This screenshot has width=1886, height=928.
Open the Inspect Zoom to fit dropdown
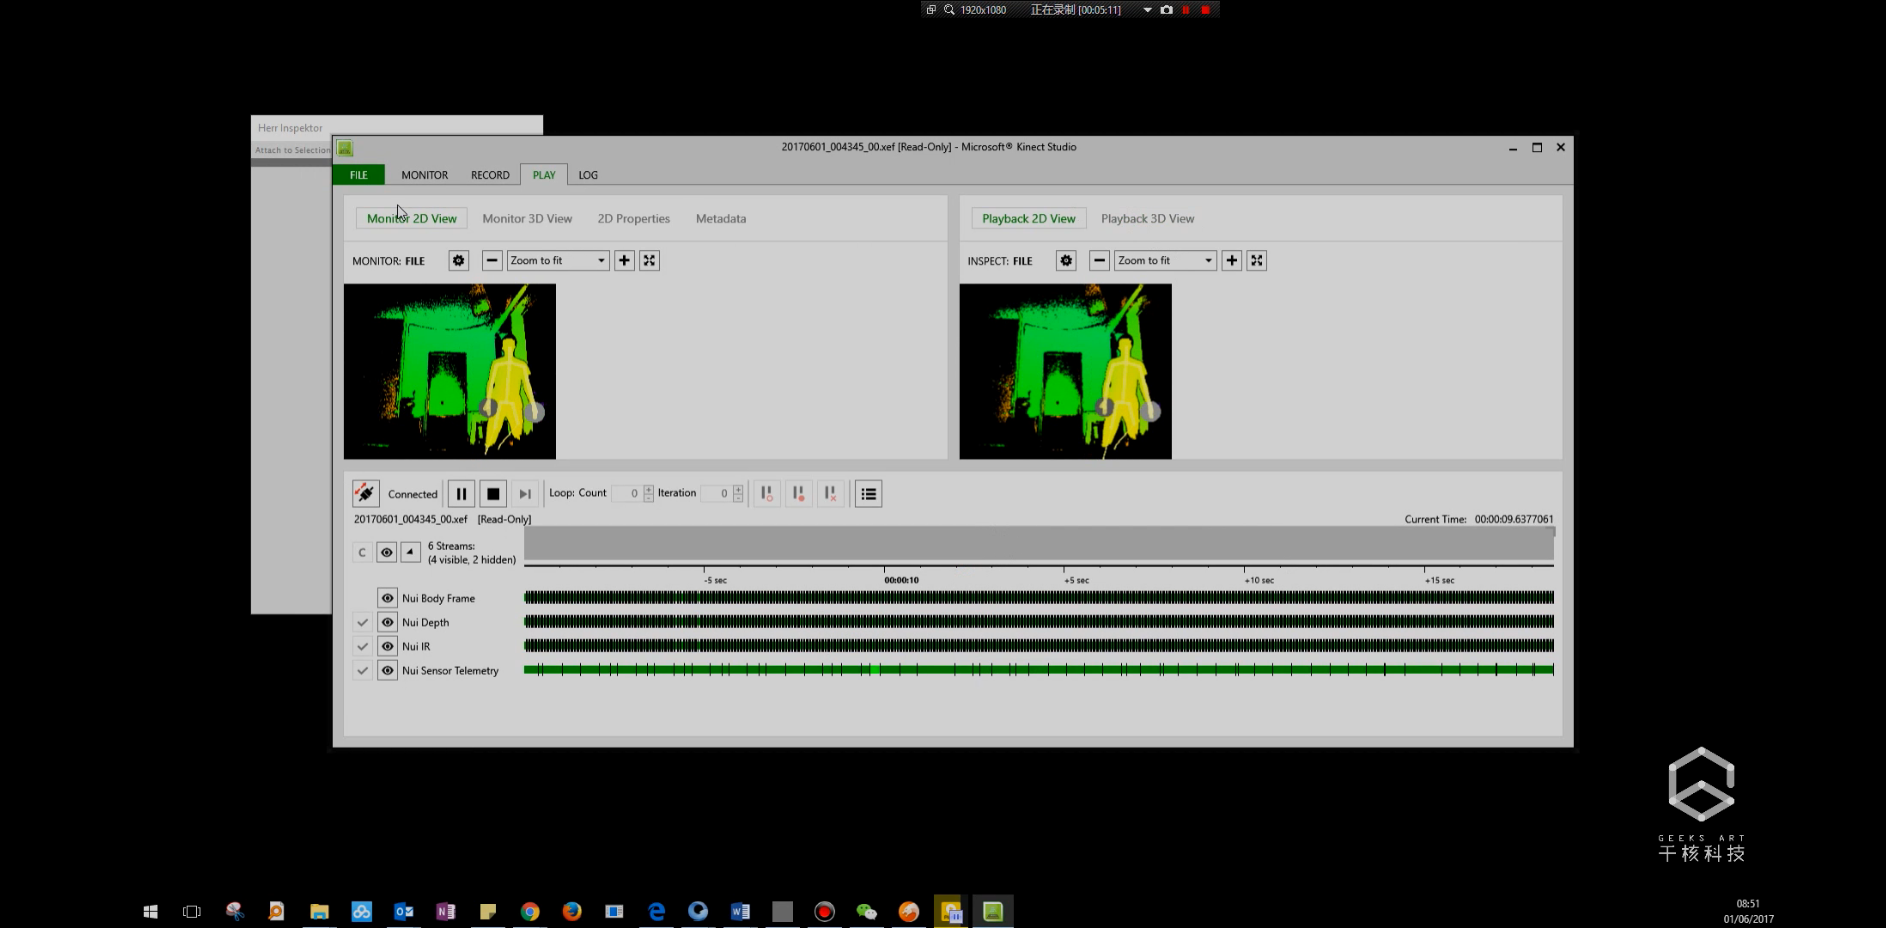1166,260
